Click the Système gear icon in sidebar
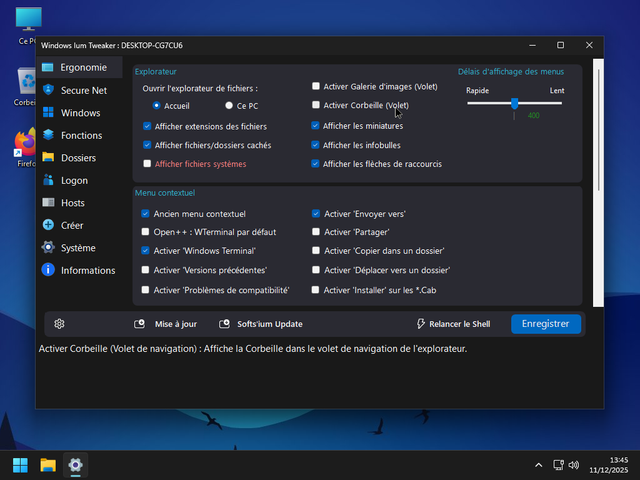This screenshot has width=640, height=480. pyautogui.click(x=48, y=247)
